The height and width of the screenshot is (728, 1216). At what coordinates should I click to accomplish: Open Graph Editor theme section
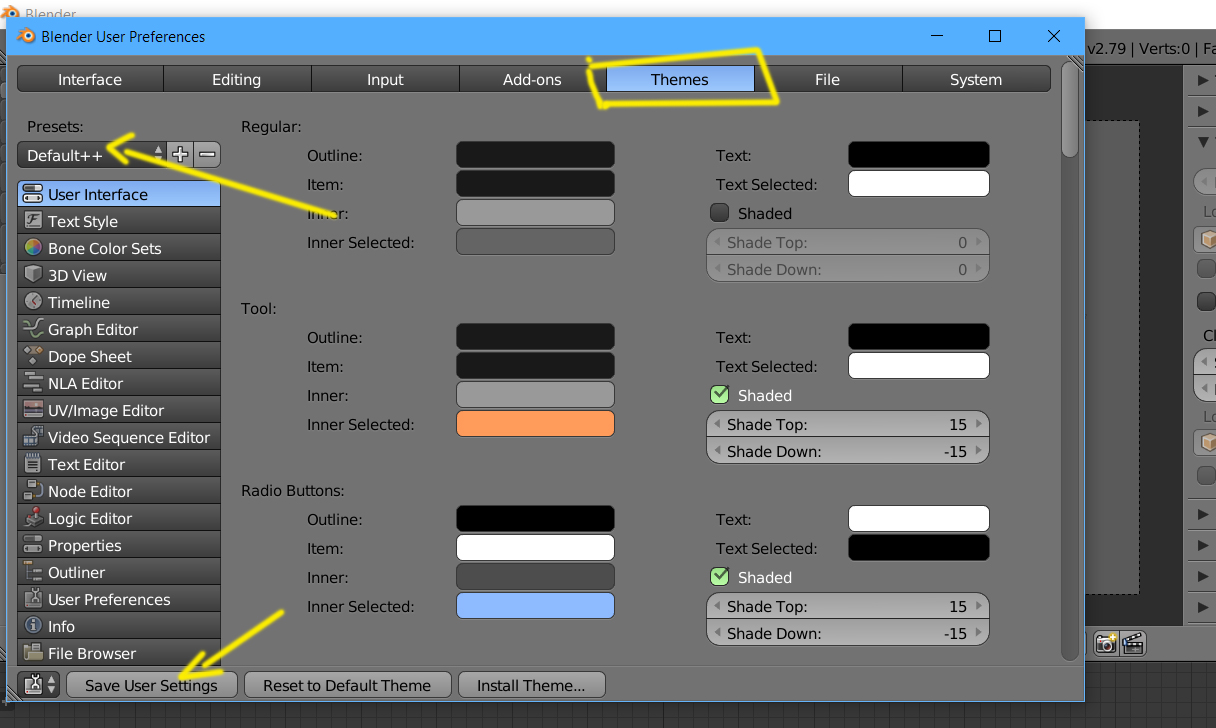119,329
